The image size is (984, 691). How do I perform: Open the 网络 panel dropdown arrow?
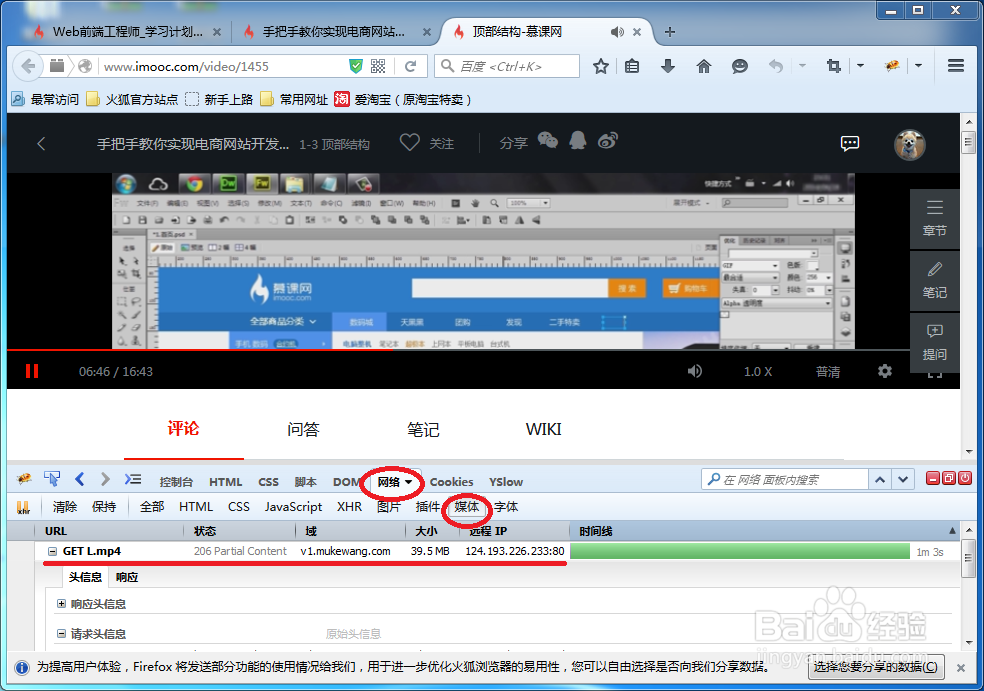(409, 482)
